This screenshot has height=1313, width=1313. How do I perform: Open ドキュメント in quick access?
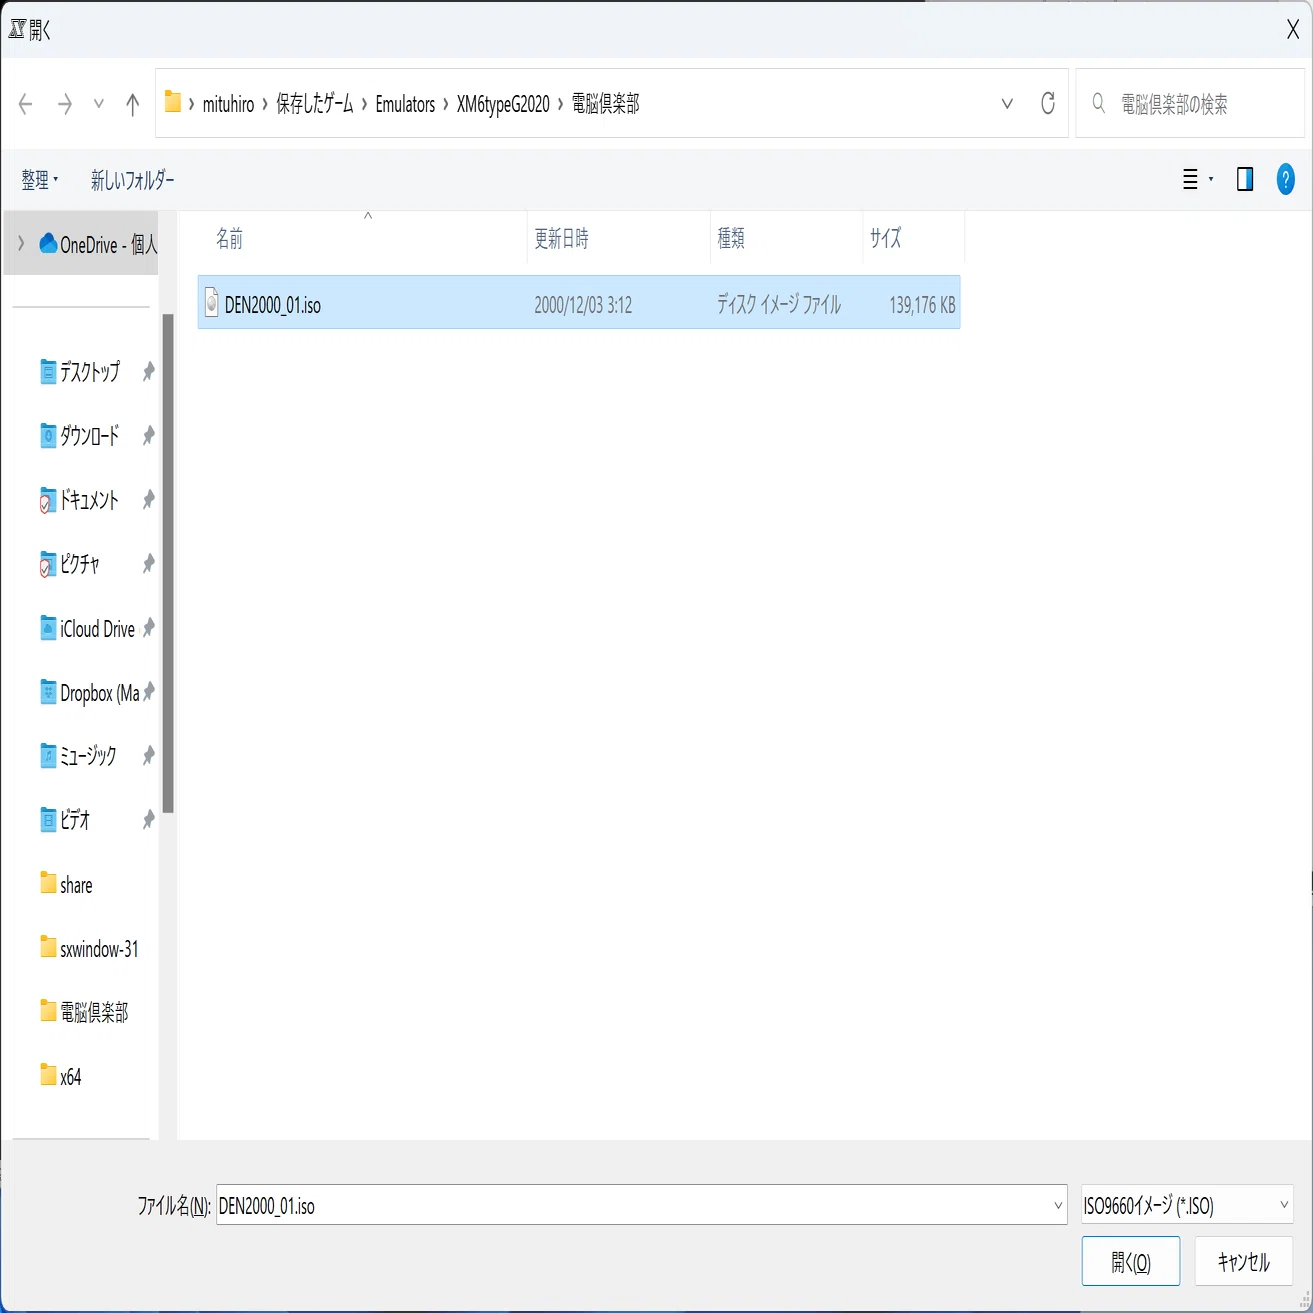click(x=89, y=500)
